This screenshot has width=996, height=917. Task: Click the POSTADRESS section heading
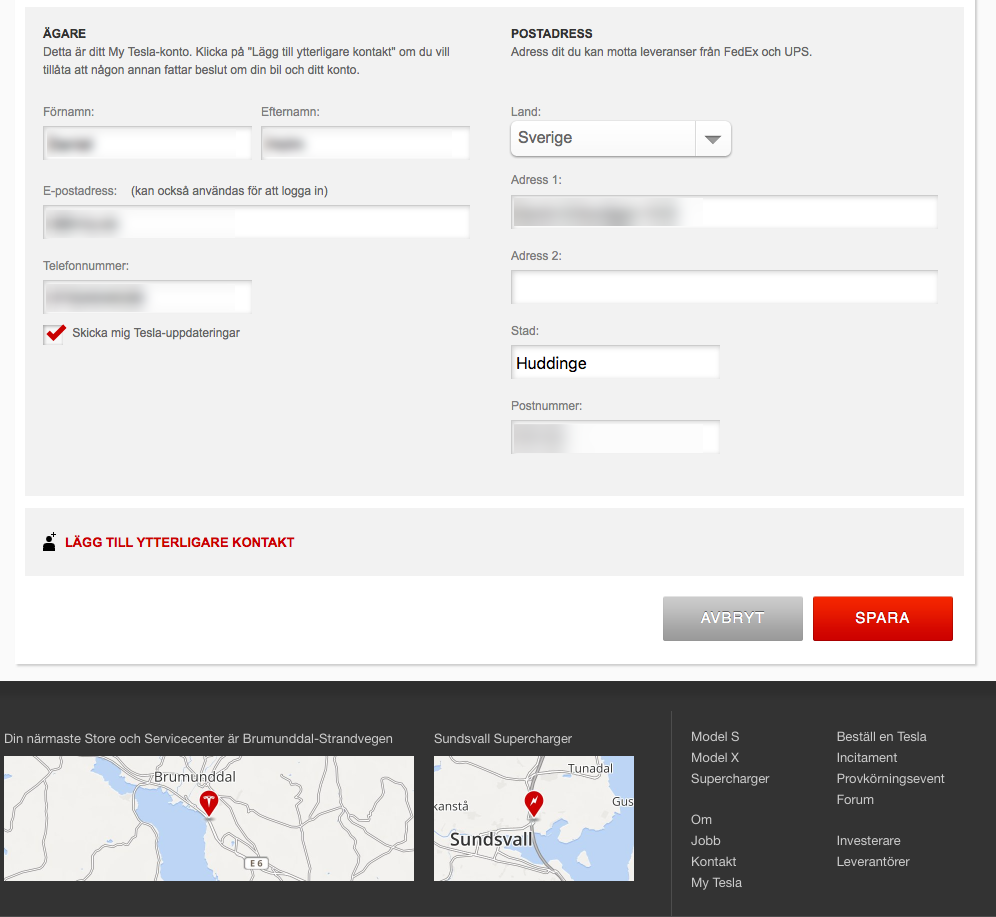551,34
